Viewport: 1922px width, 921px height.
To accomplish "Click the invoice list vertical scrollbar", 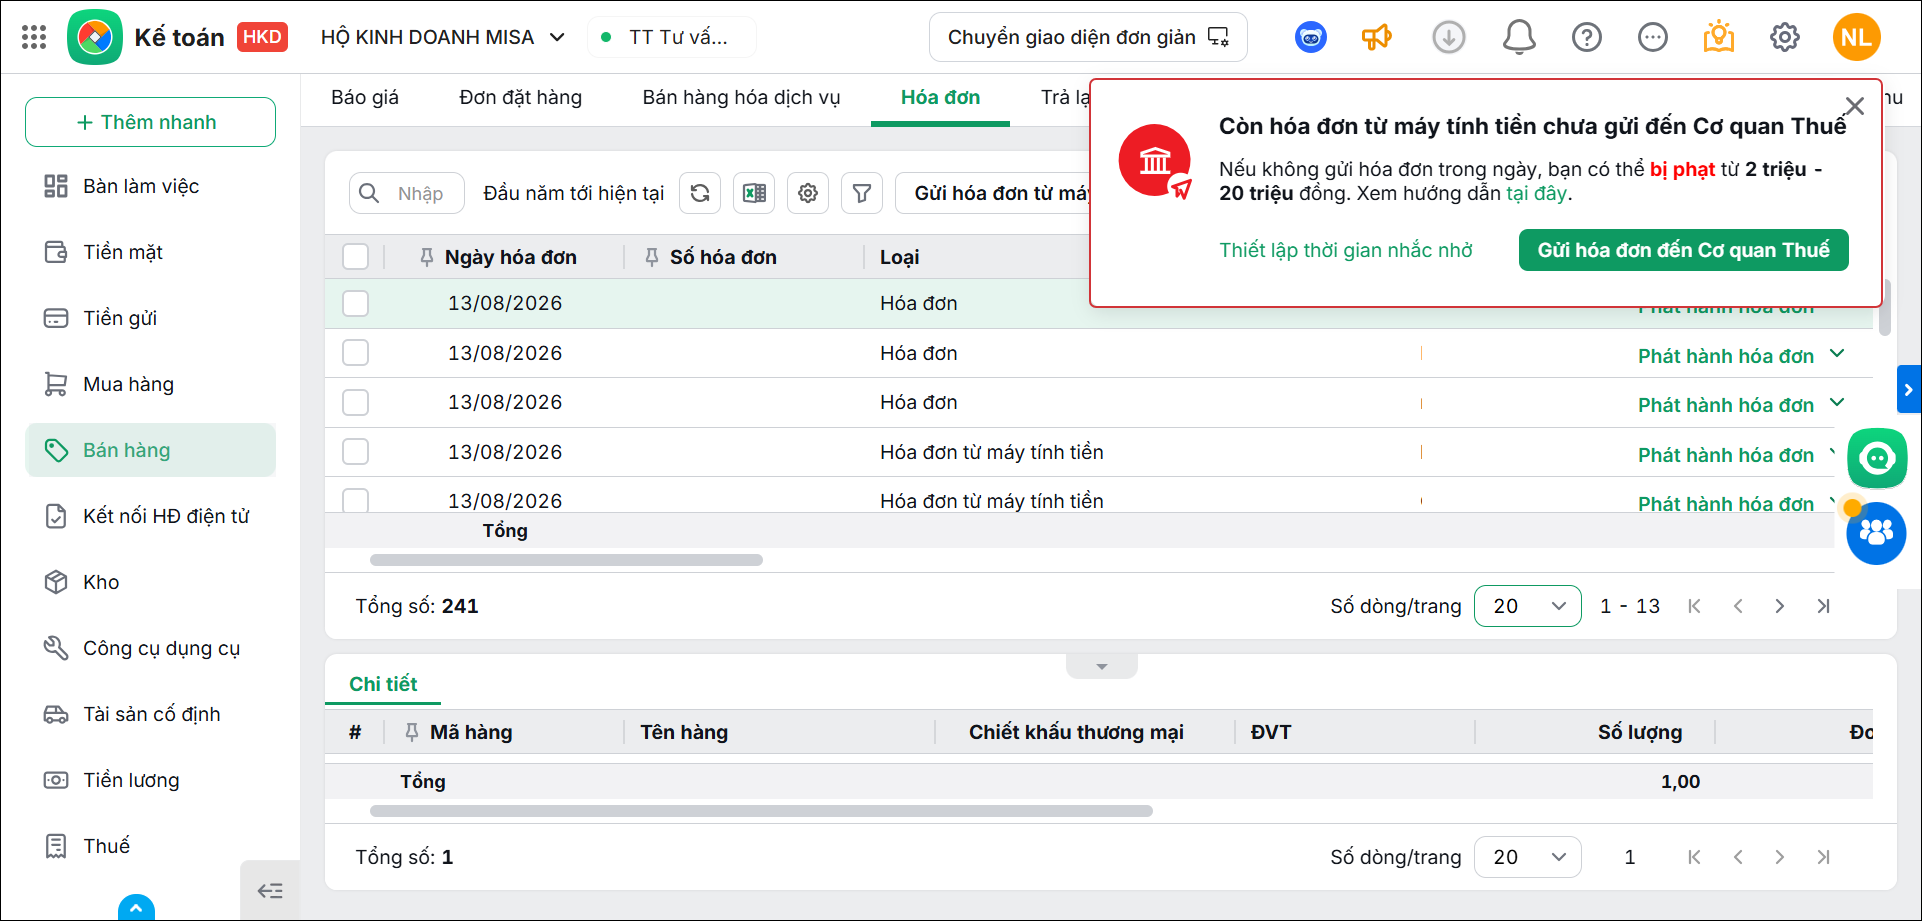I will [x=1885, y=307].
